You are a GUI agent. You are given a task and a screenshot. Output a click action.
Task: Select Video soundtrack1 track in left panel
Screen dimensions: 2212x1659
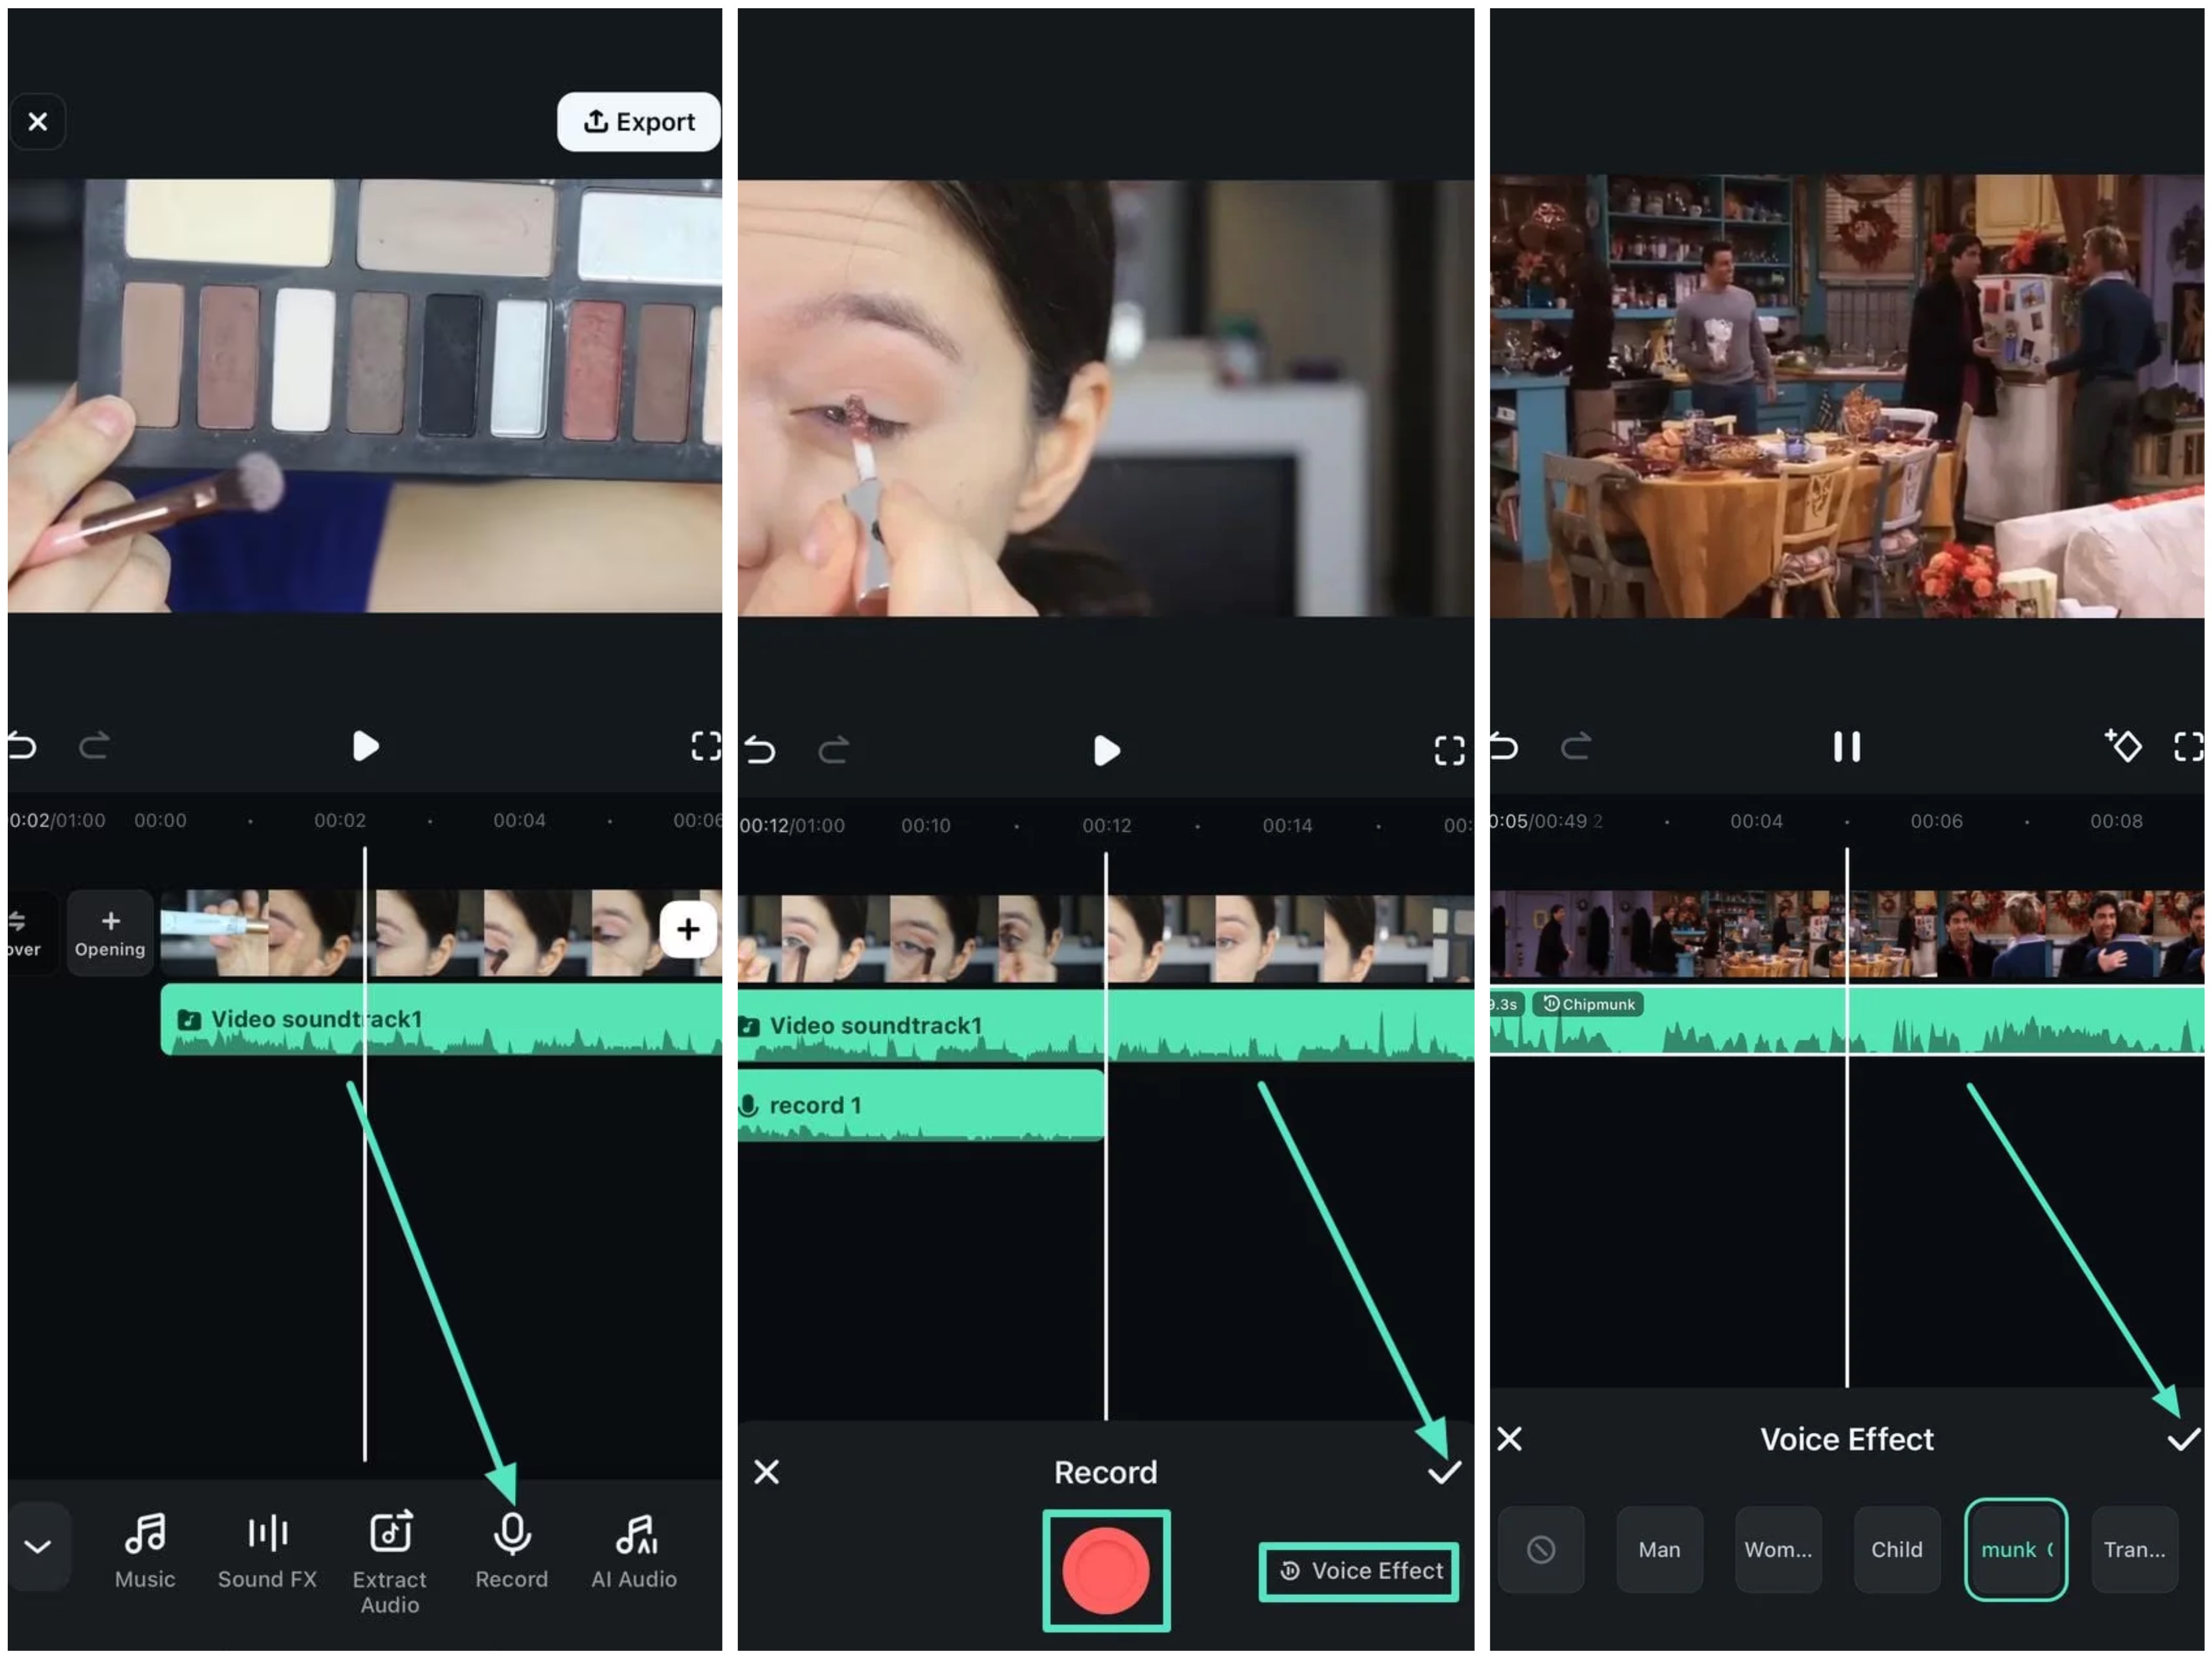(x=441, y=1020)
